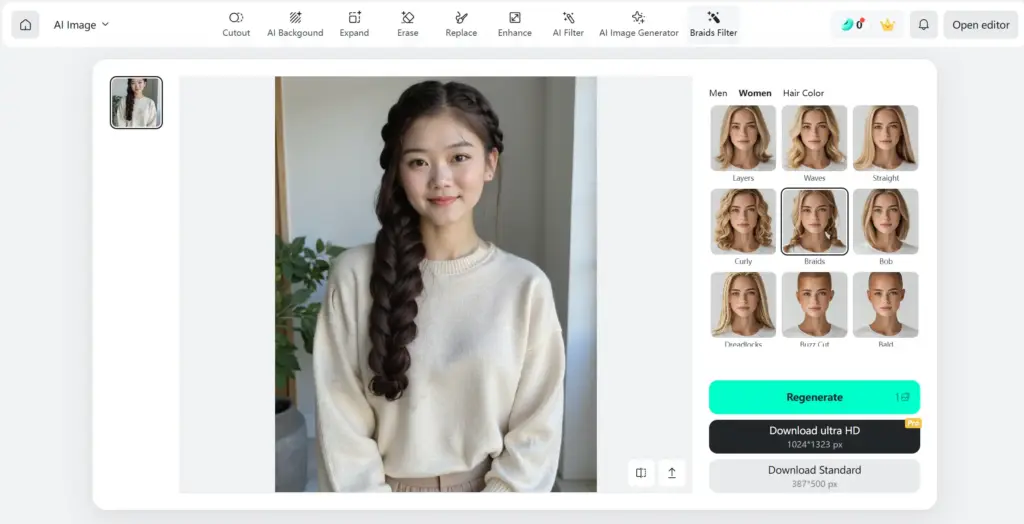This screenshot has width=1024, height=524.
Task: Open notifications bell
Action: pos(923,25)
